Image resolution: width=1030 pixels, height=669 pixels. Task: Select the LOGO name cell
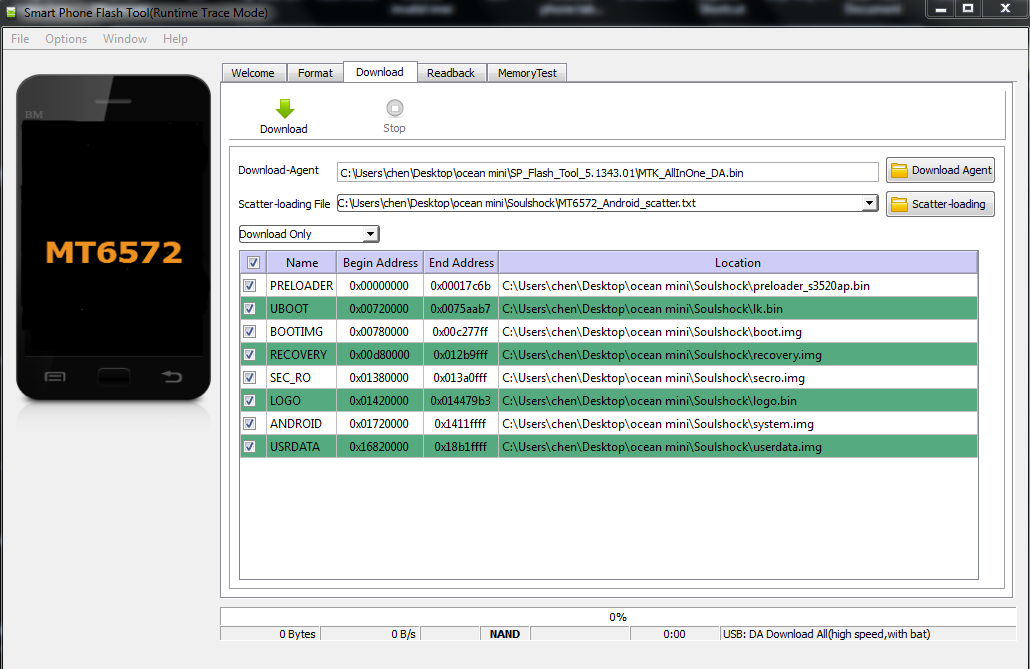click(302, 401)
